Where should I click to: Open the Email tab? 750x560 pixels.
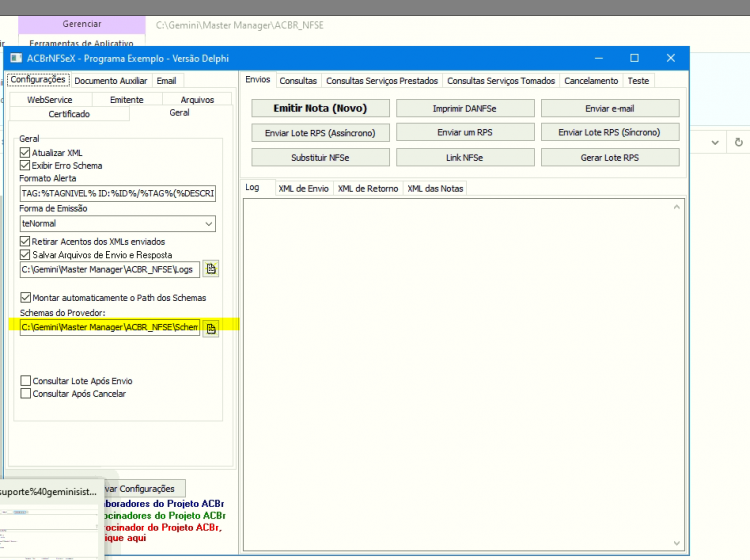click(x=166, y=81)
